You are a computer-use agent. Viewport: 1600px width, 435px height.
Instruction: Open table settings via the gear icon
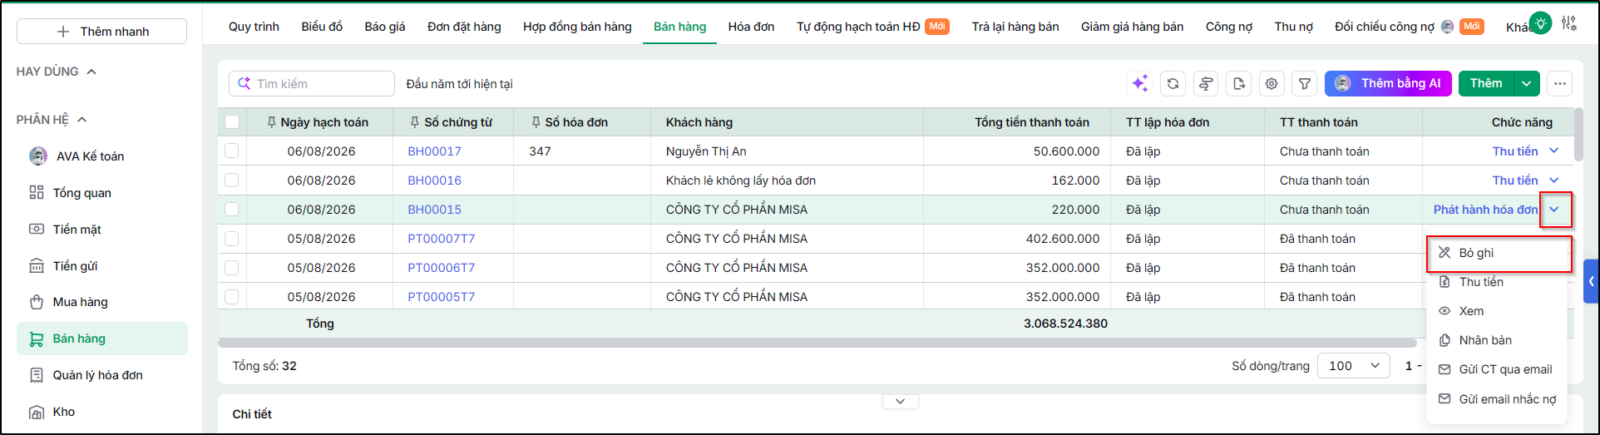click(1272, 84)
